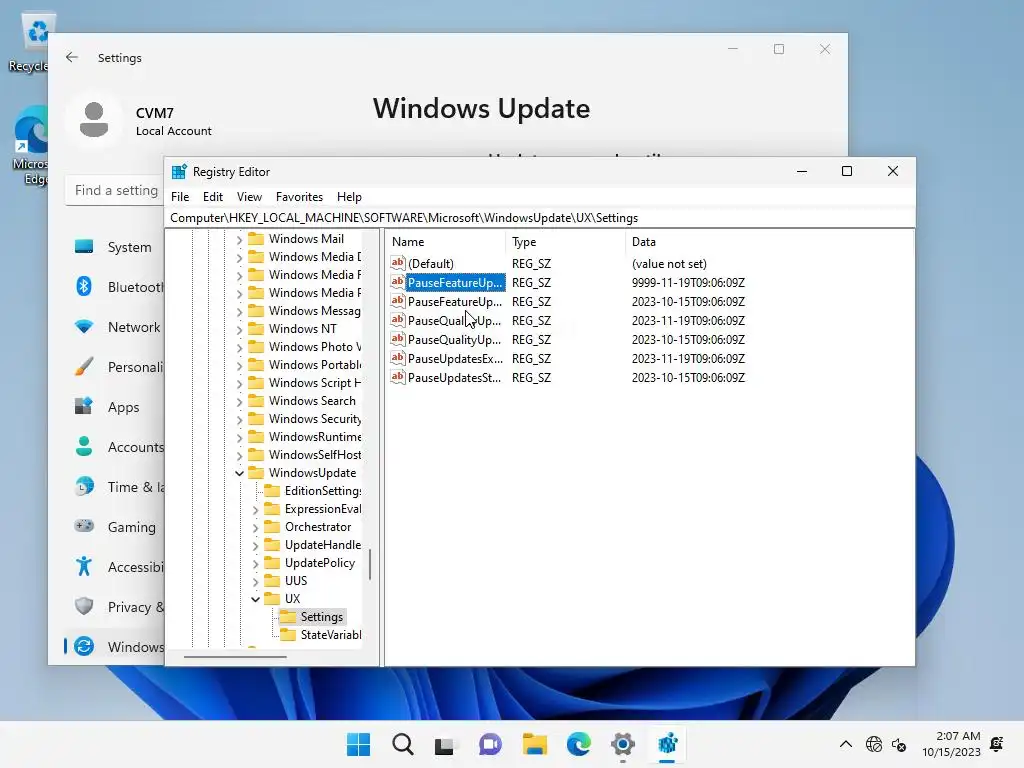Expand the Orchestrator key
The height and width of the screenshot is (768, 1024).
(x=255, y=528)
